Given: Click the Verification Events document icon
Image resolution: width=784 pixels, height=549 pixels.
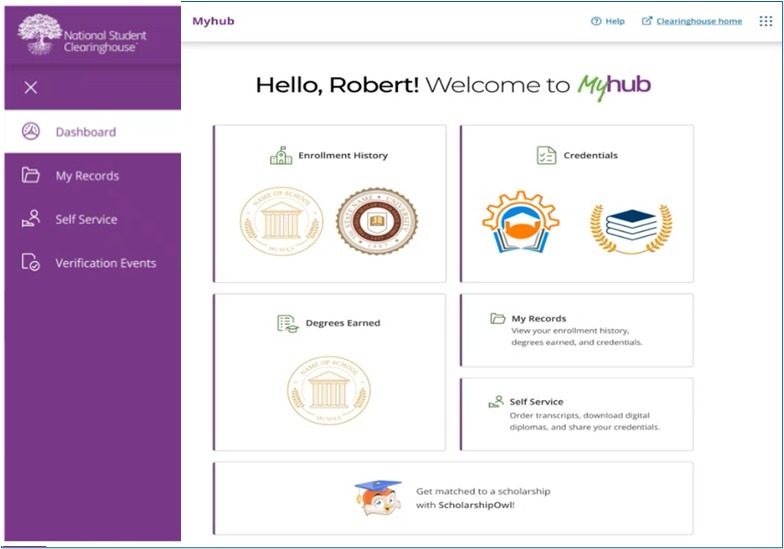Looking at the screenshot, I should [31, 263].
